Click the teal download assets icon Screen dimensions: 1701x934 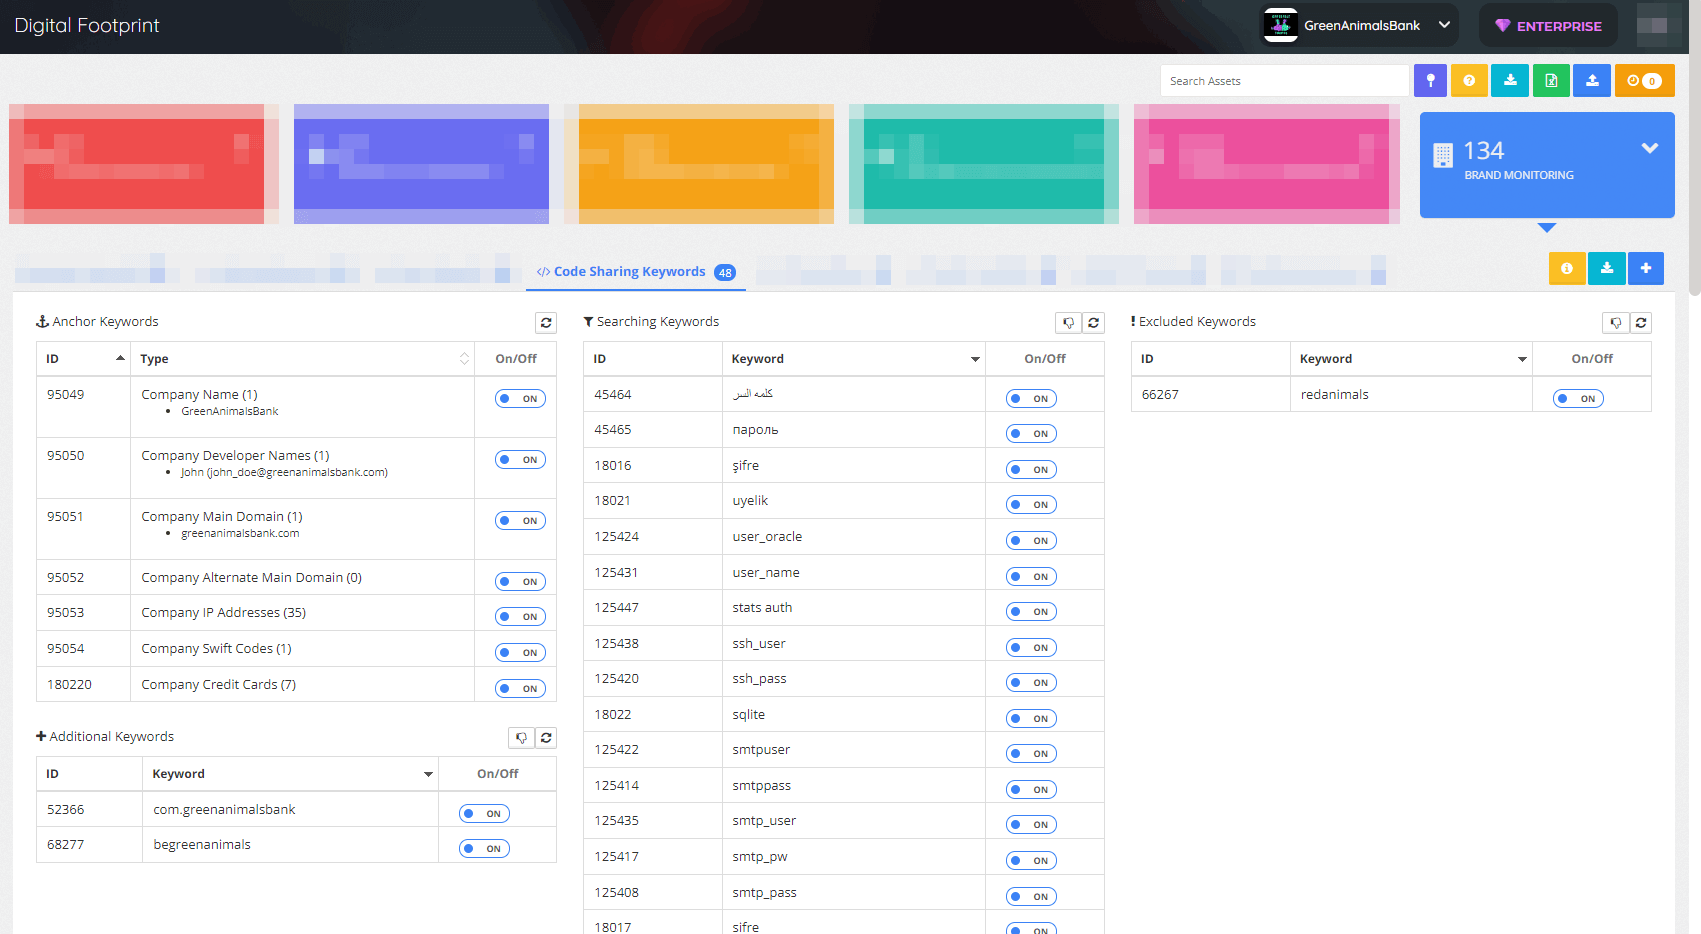(1510, 80)
